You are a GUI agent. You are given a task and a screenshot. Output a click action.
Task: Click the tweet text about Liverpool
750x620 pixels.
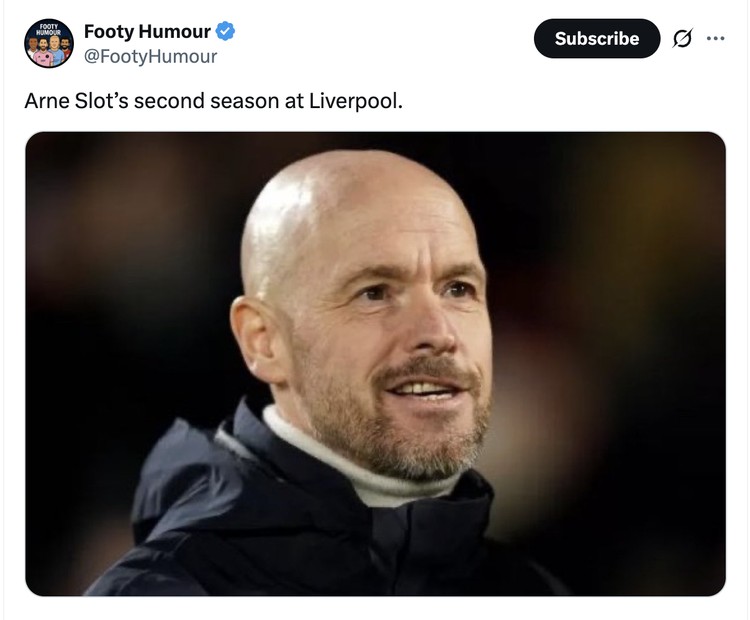pyautogui.click(x=213, y=102)
